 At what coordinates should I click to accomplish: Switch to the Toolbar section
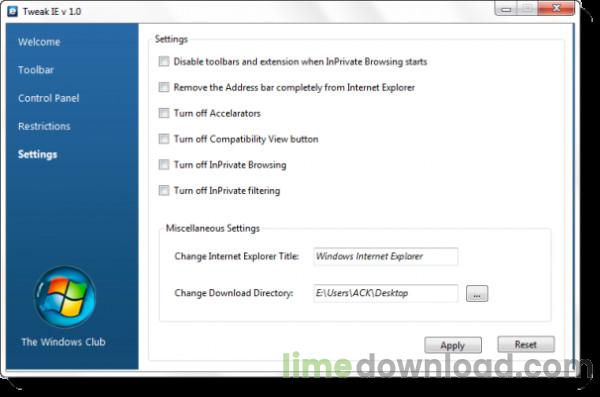pyautogui.click(x=36, y=70)
